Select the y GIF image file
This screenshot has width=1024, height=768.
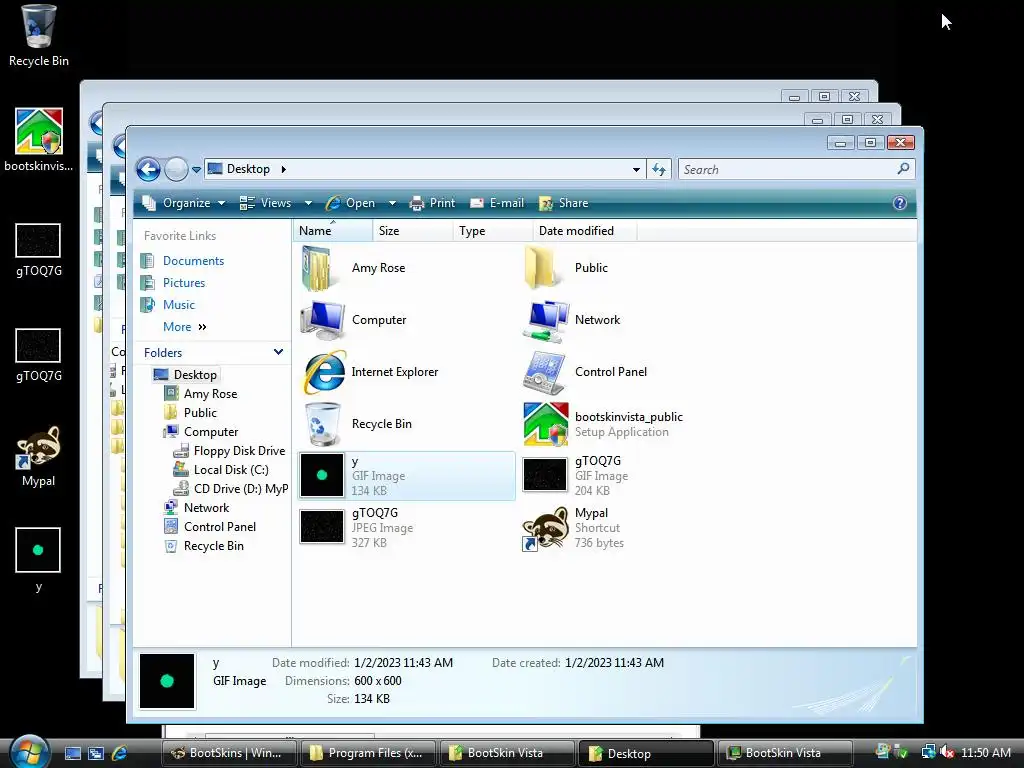pyautogui.click(x=406, y=475)
